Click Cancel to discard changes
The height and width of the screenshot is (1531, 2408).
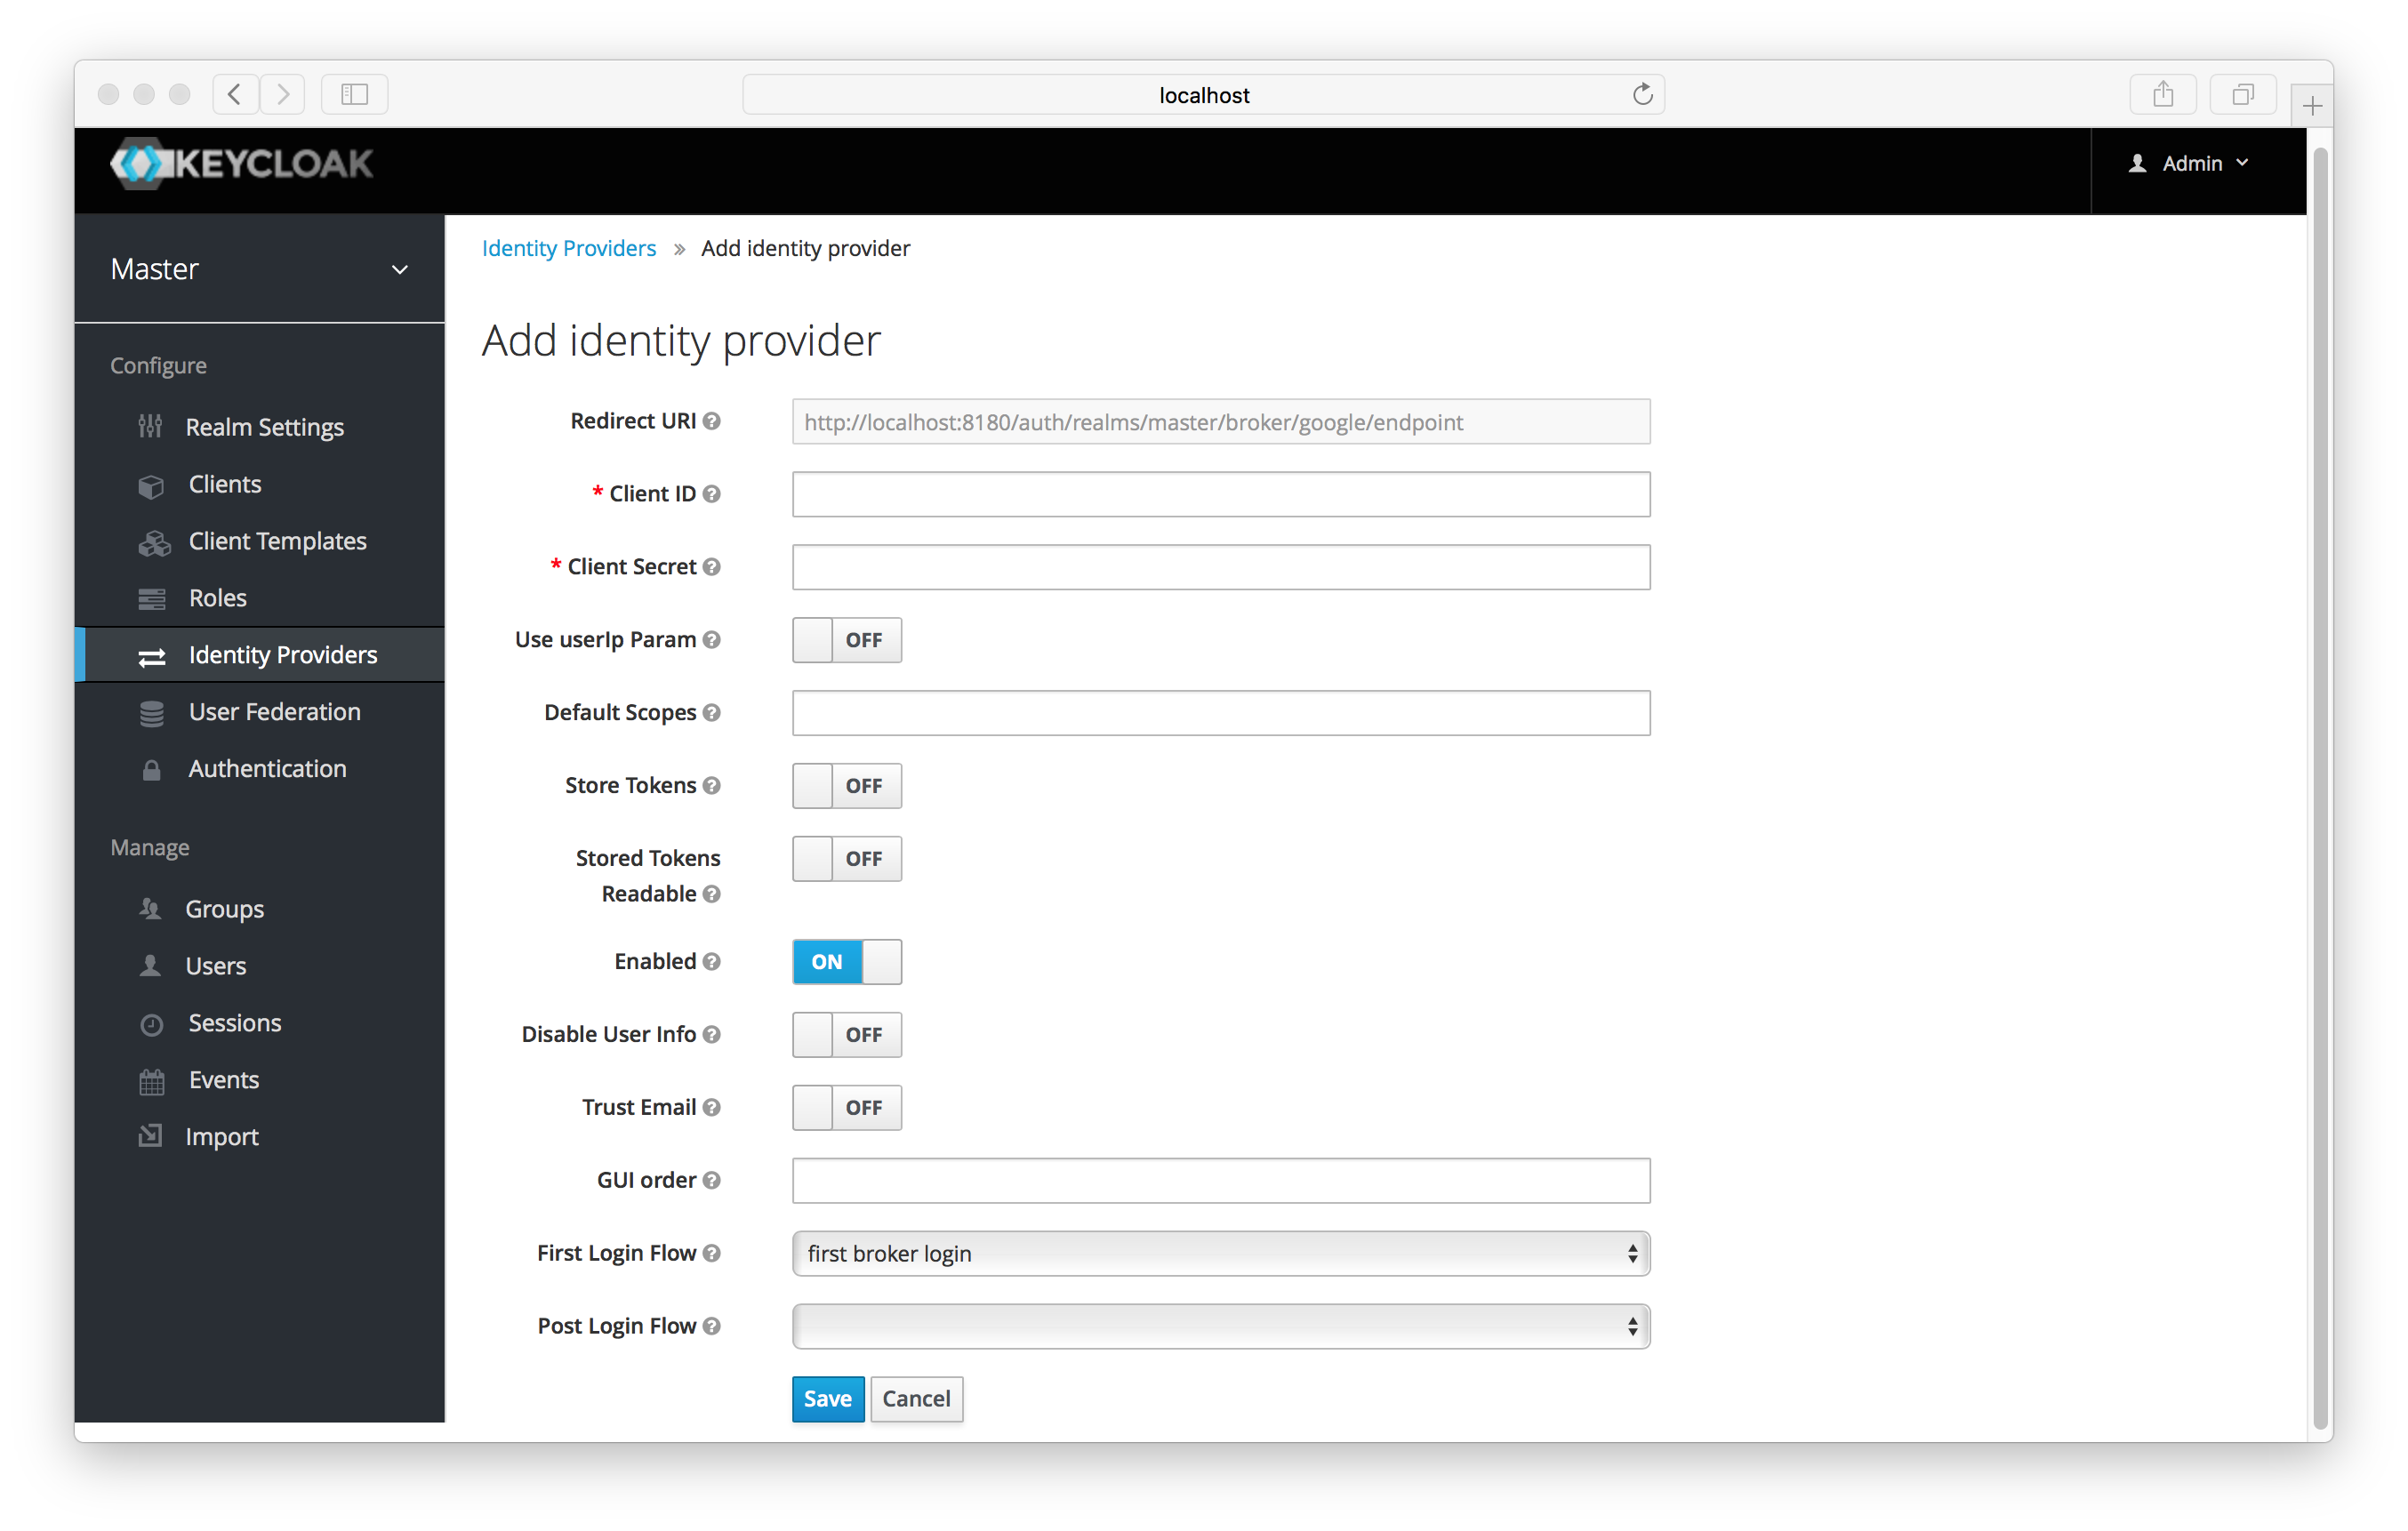point(914,1398)
